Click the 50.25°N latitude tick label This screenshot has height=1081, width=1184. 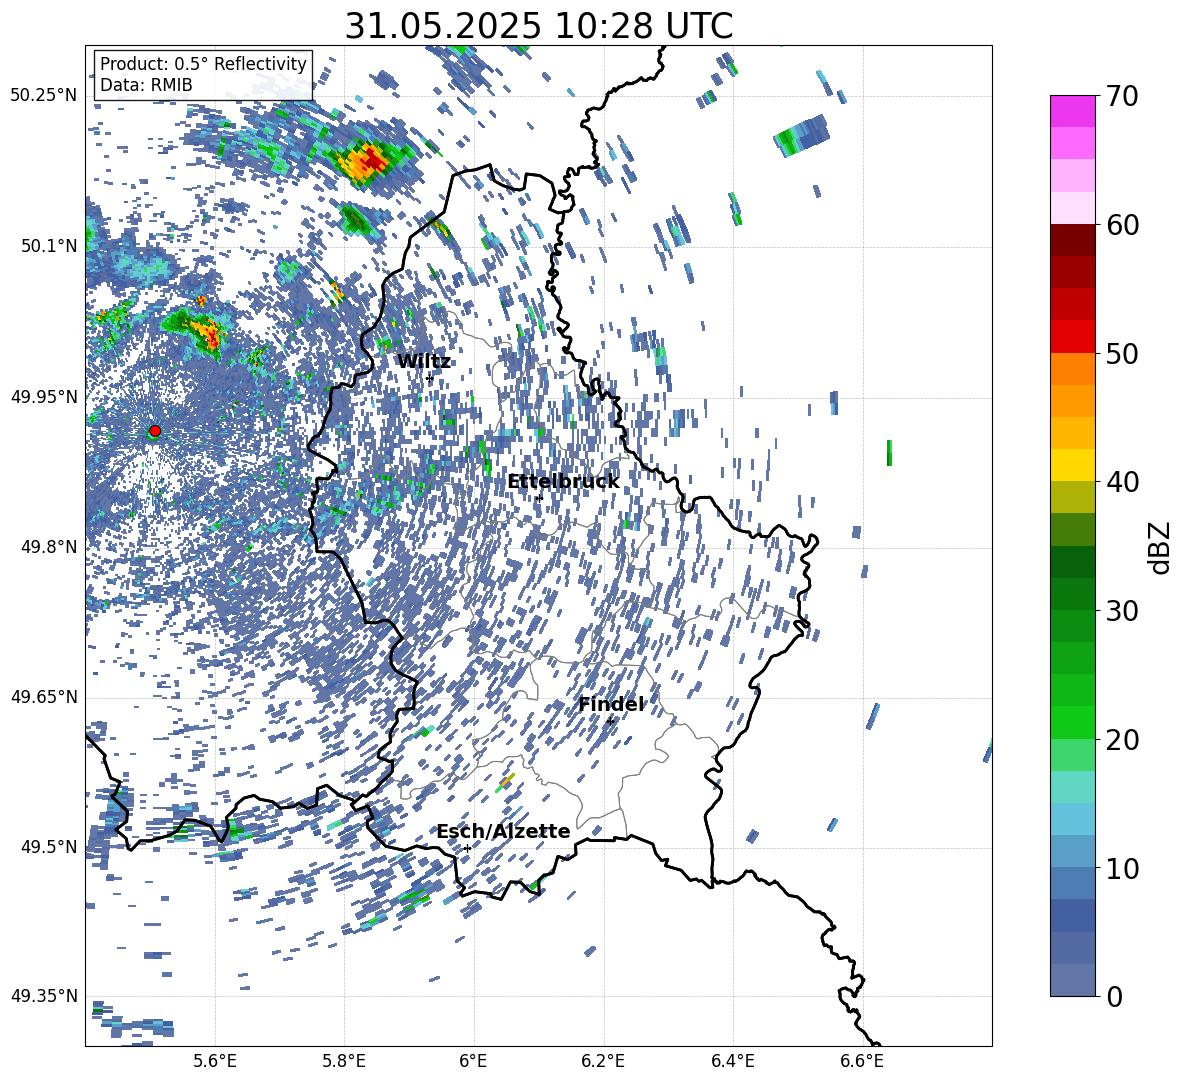click(45, 96)
